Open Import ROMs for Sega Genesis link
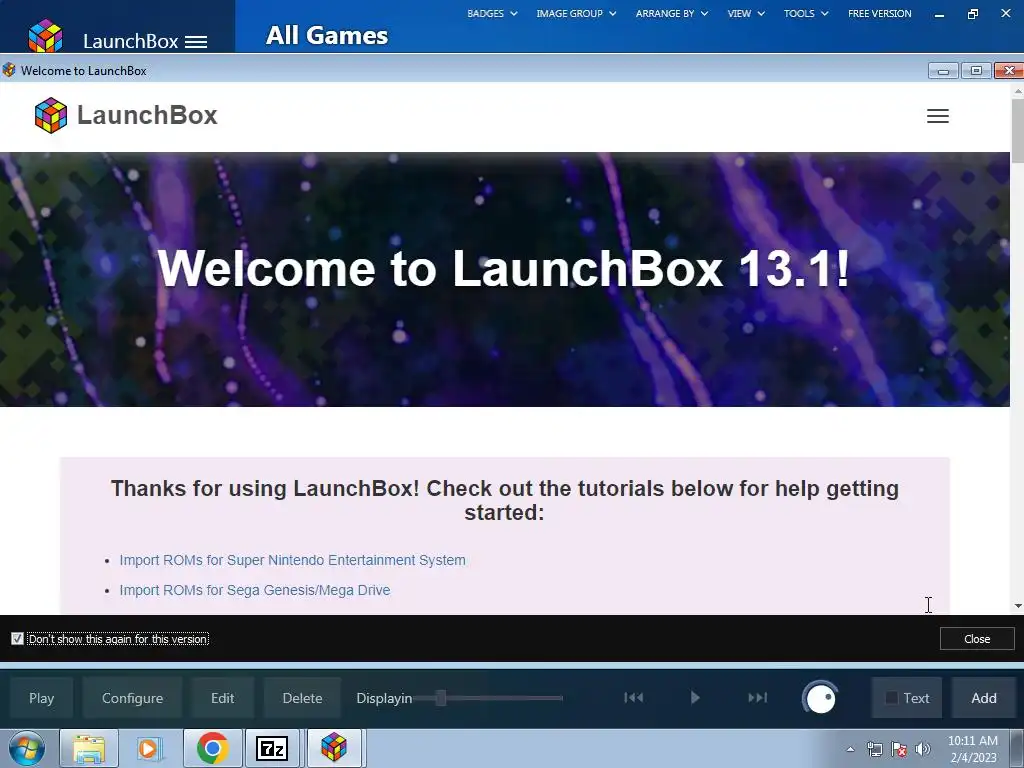This screenshot has height=768, width=1024. coord(255,590)
